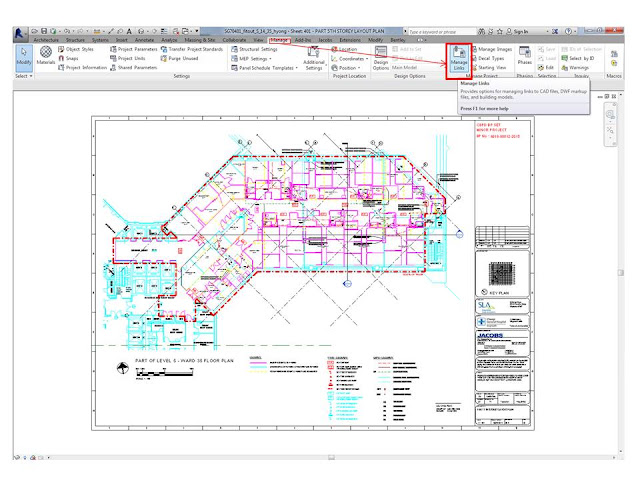Click Purge Unused
The height and width of the screenshot is (480, 640).
coord(180,58)
